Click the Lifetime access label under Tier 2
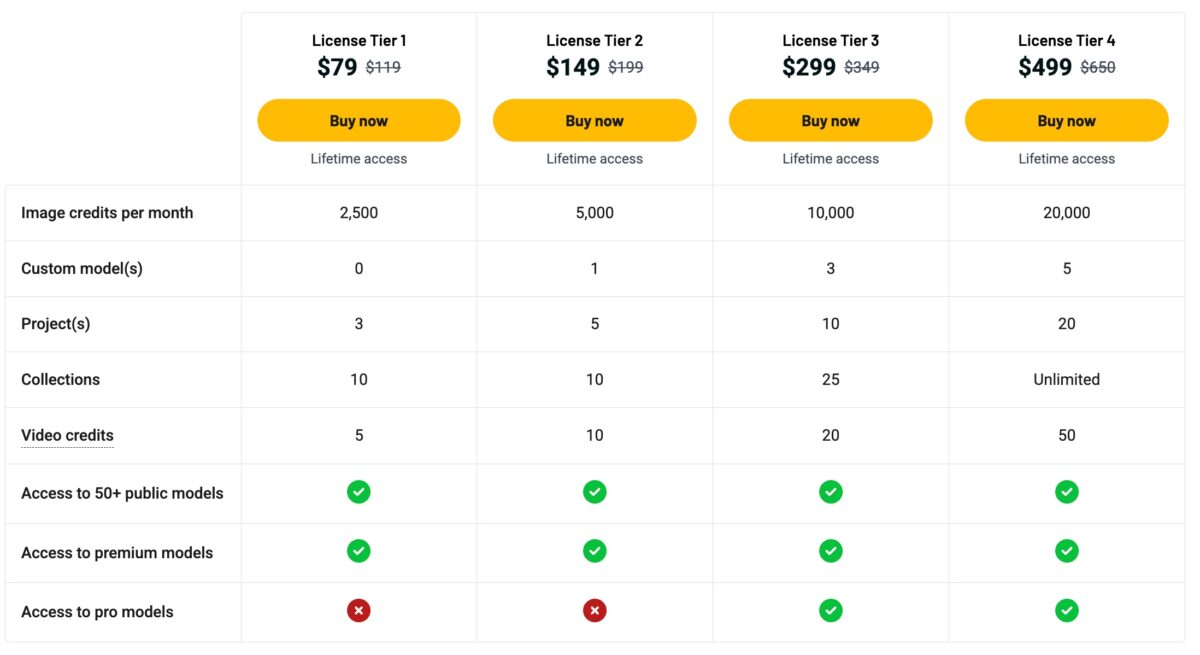The width and height of the screenshot is (1200, 655). (x=594, y=158)
